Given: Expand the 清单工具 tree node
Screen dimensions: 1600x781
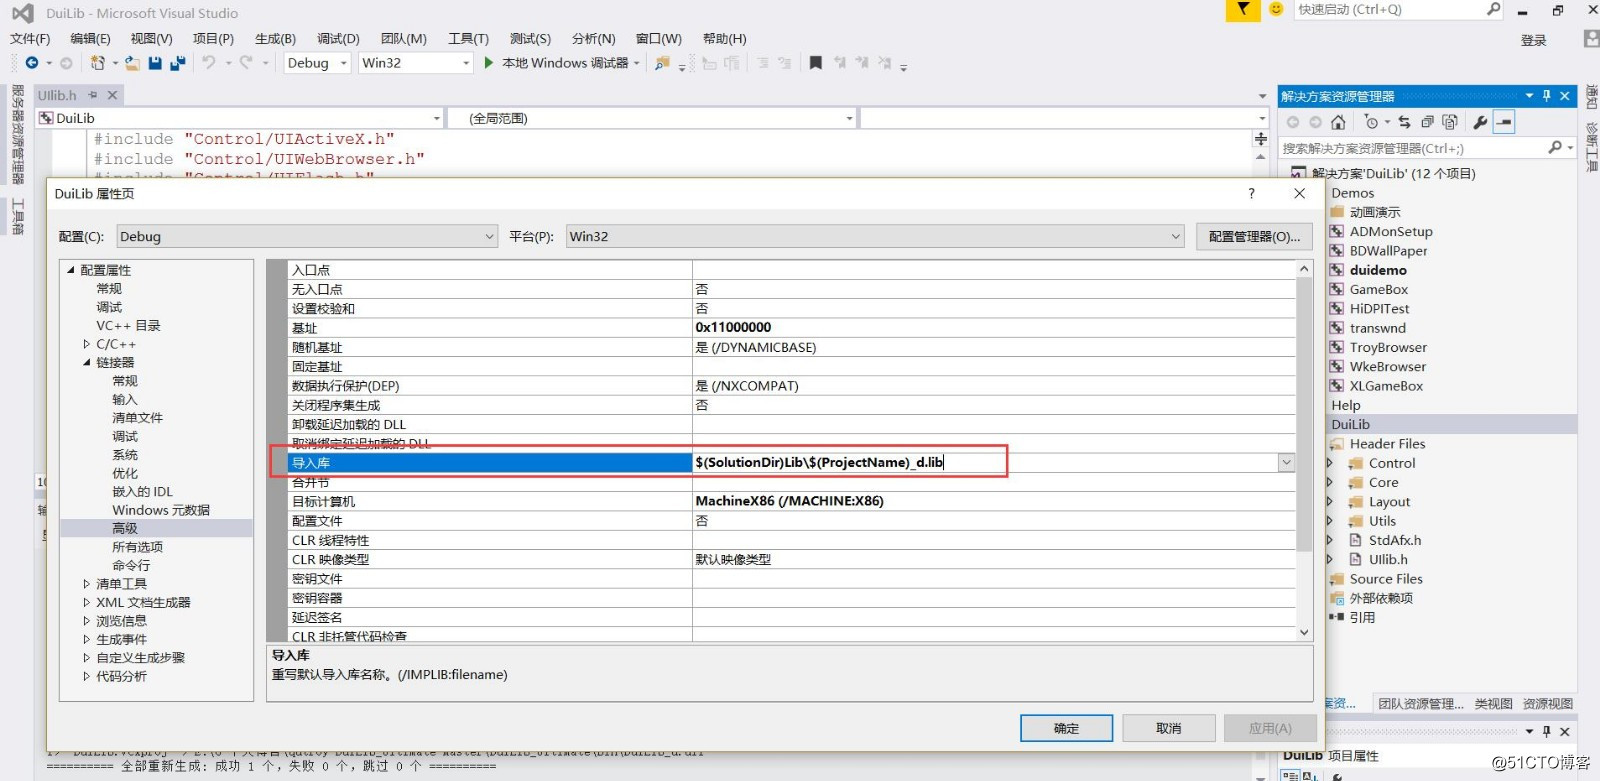Looking at the screenshot, I should pos(86,584).
